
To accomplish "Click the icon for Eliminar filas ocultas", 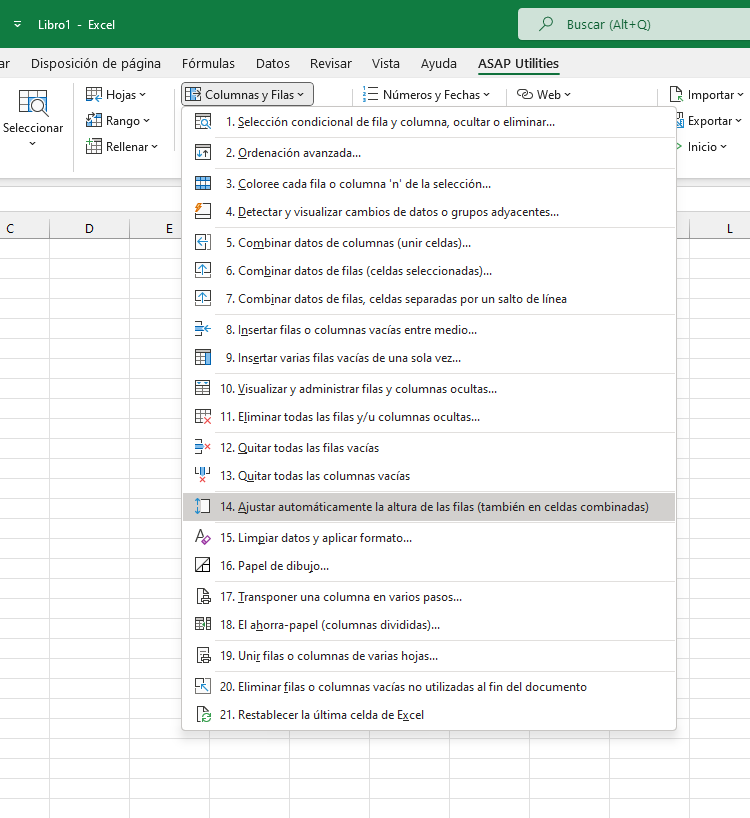I will [202, 416].
